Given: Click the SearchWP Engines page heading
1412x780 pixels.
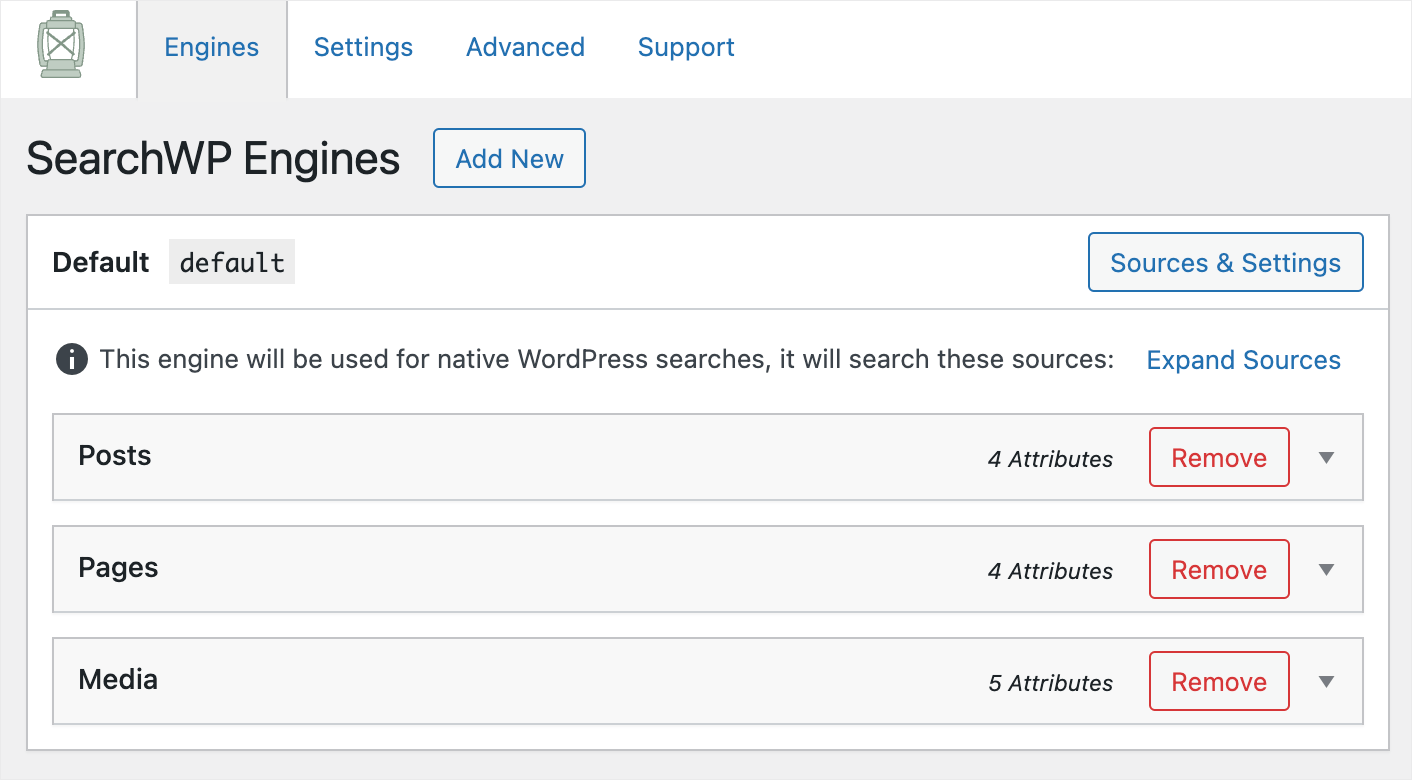Looking at the screenshot, I should (213, 159).
